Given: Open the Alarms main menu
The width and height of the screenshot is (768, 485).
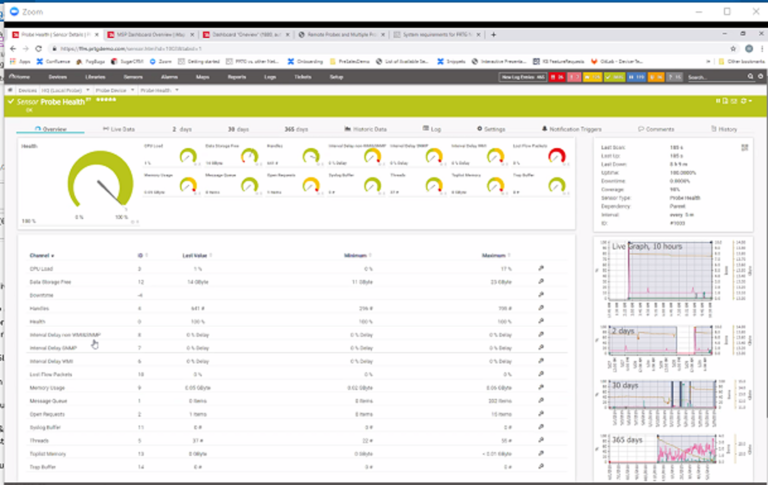Looking at the screenshot, I should click(169, 77).
